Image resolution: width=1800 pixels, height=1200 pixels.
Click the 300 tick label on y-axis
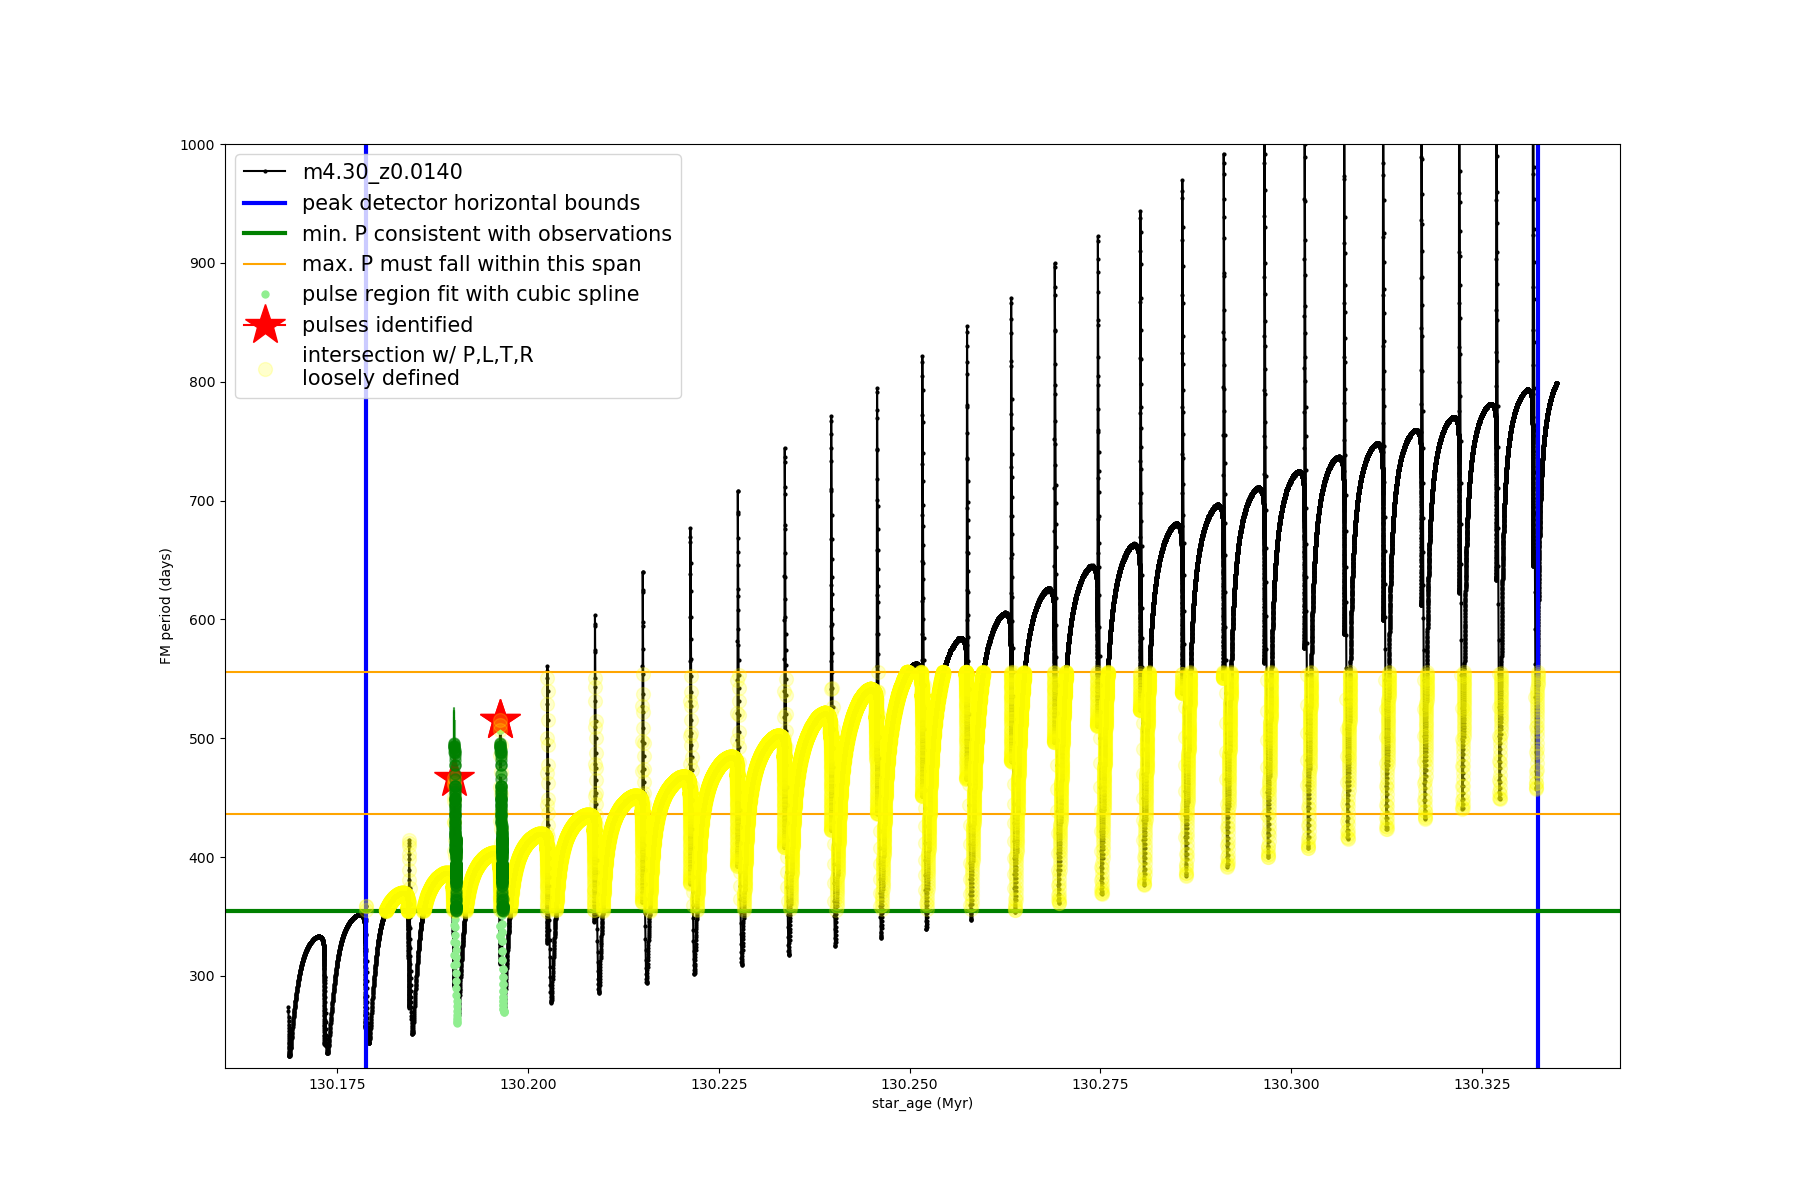click(x=202, y=976)
